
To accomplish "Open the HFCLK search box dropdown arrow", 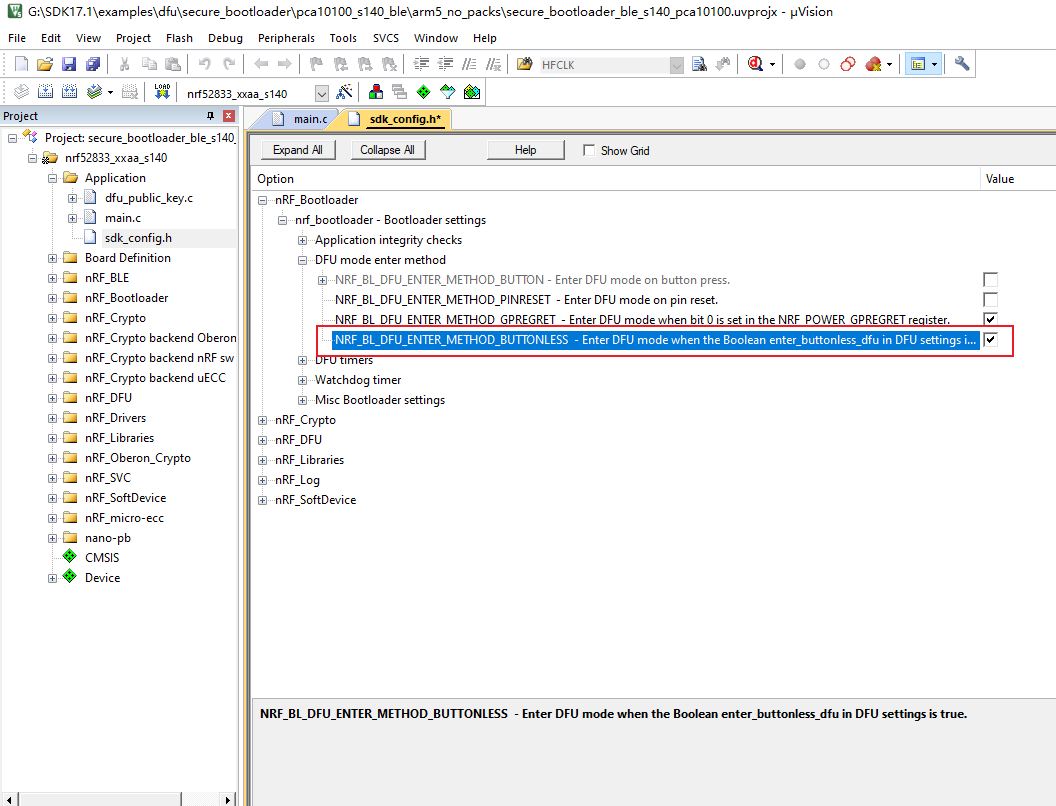I will [677, 65].
